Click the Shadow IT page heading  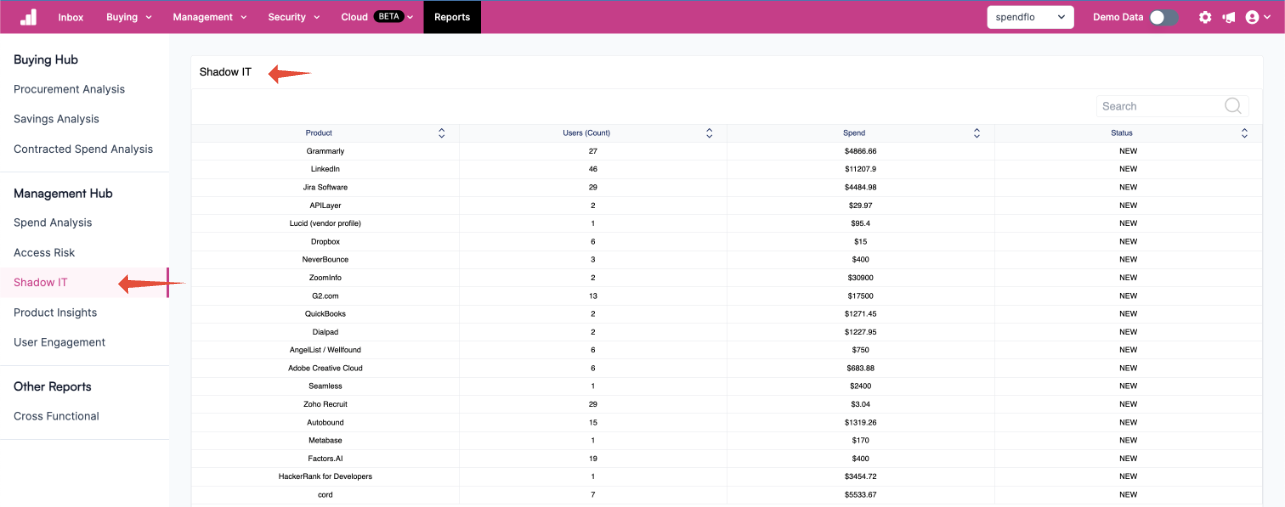point(225,72)
